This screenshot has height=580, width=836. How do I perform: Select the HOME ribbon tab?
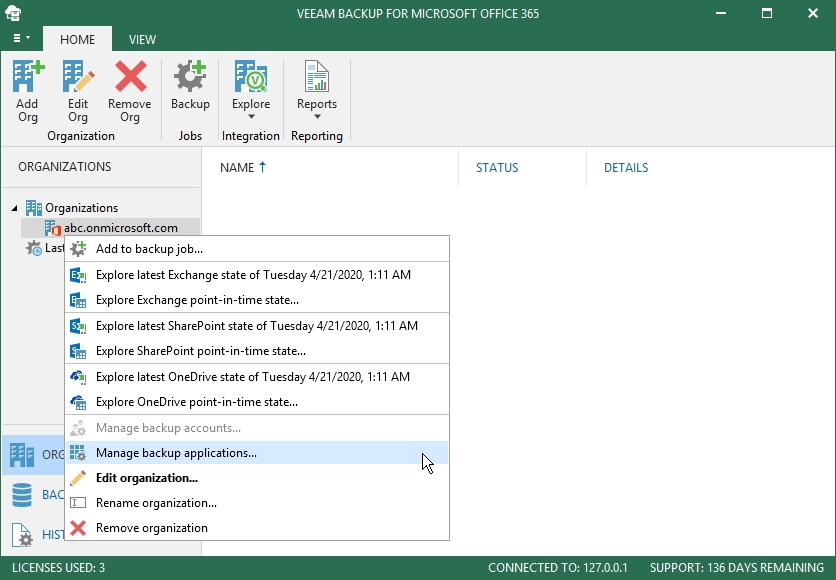tap(78, 39)
